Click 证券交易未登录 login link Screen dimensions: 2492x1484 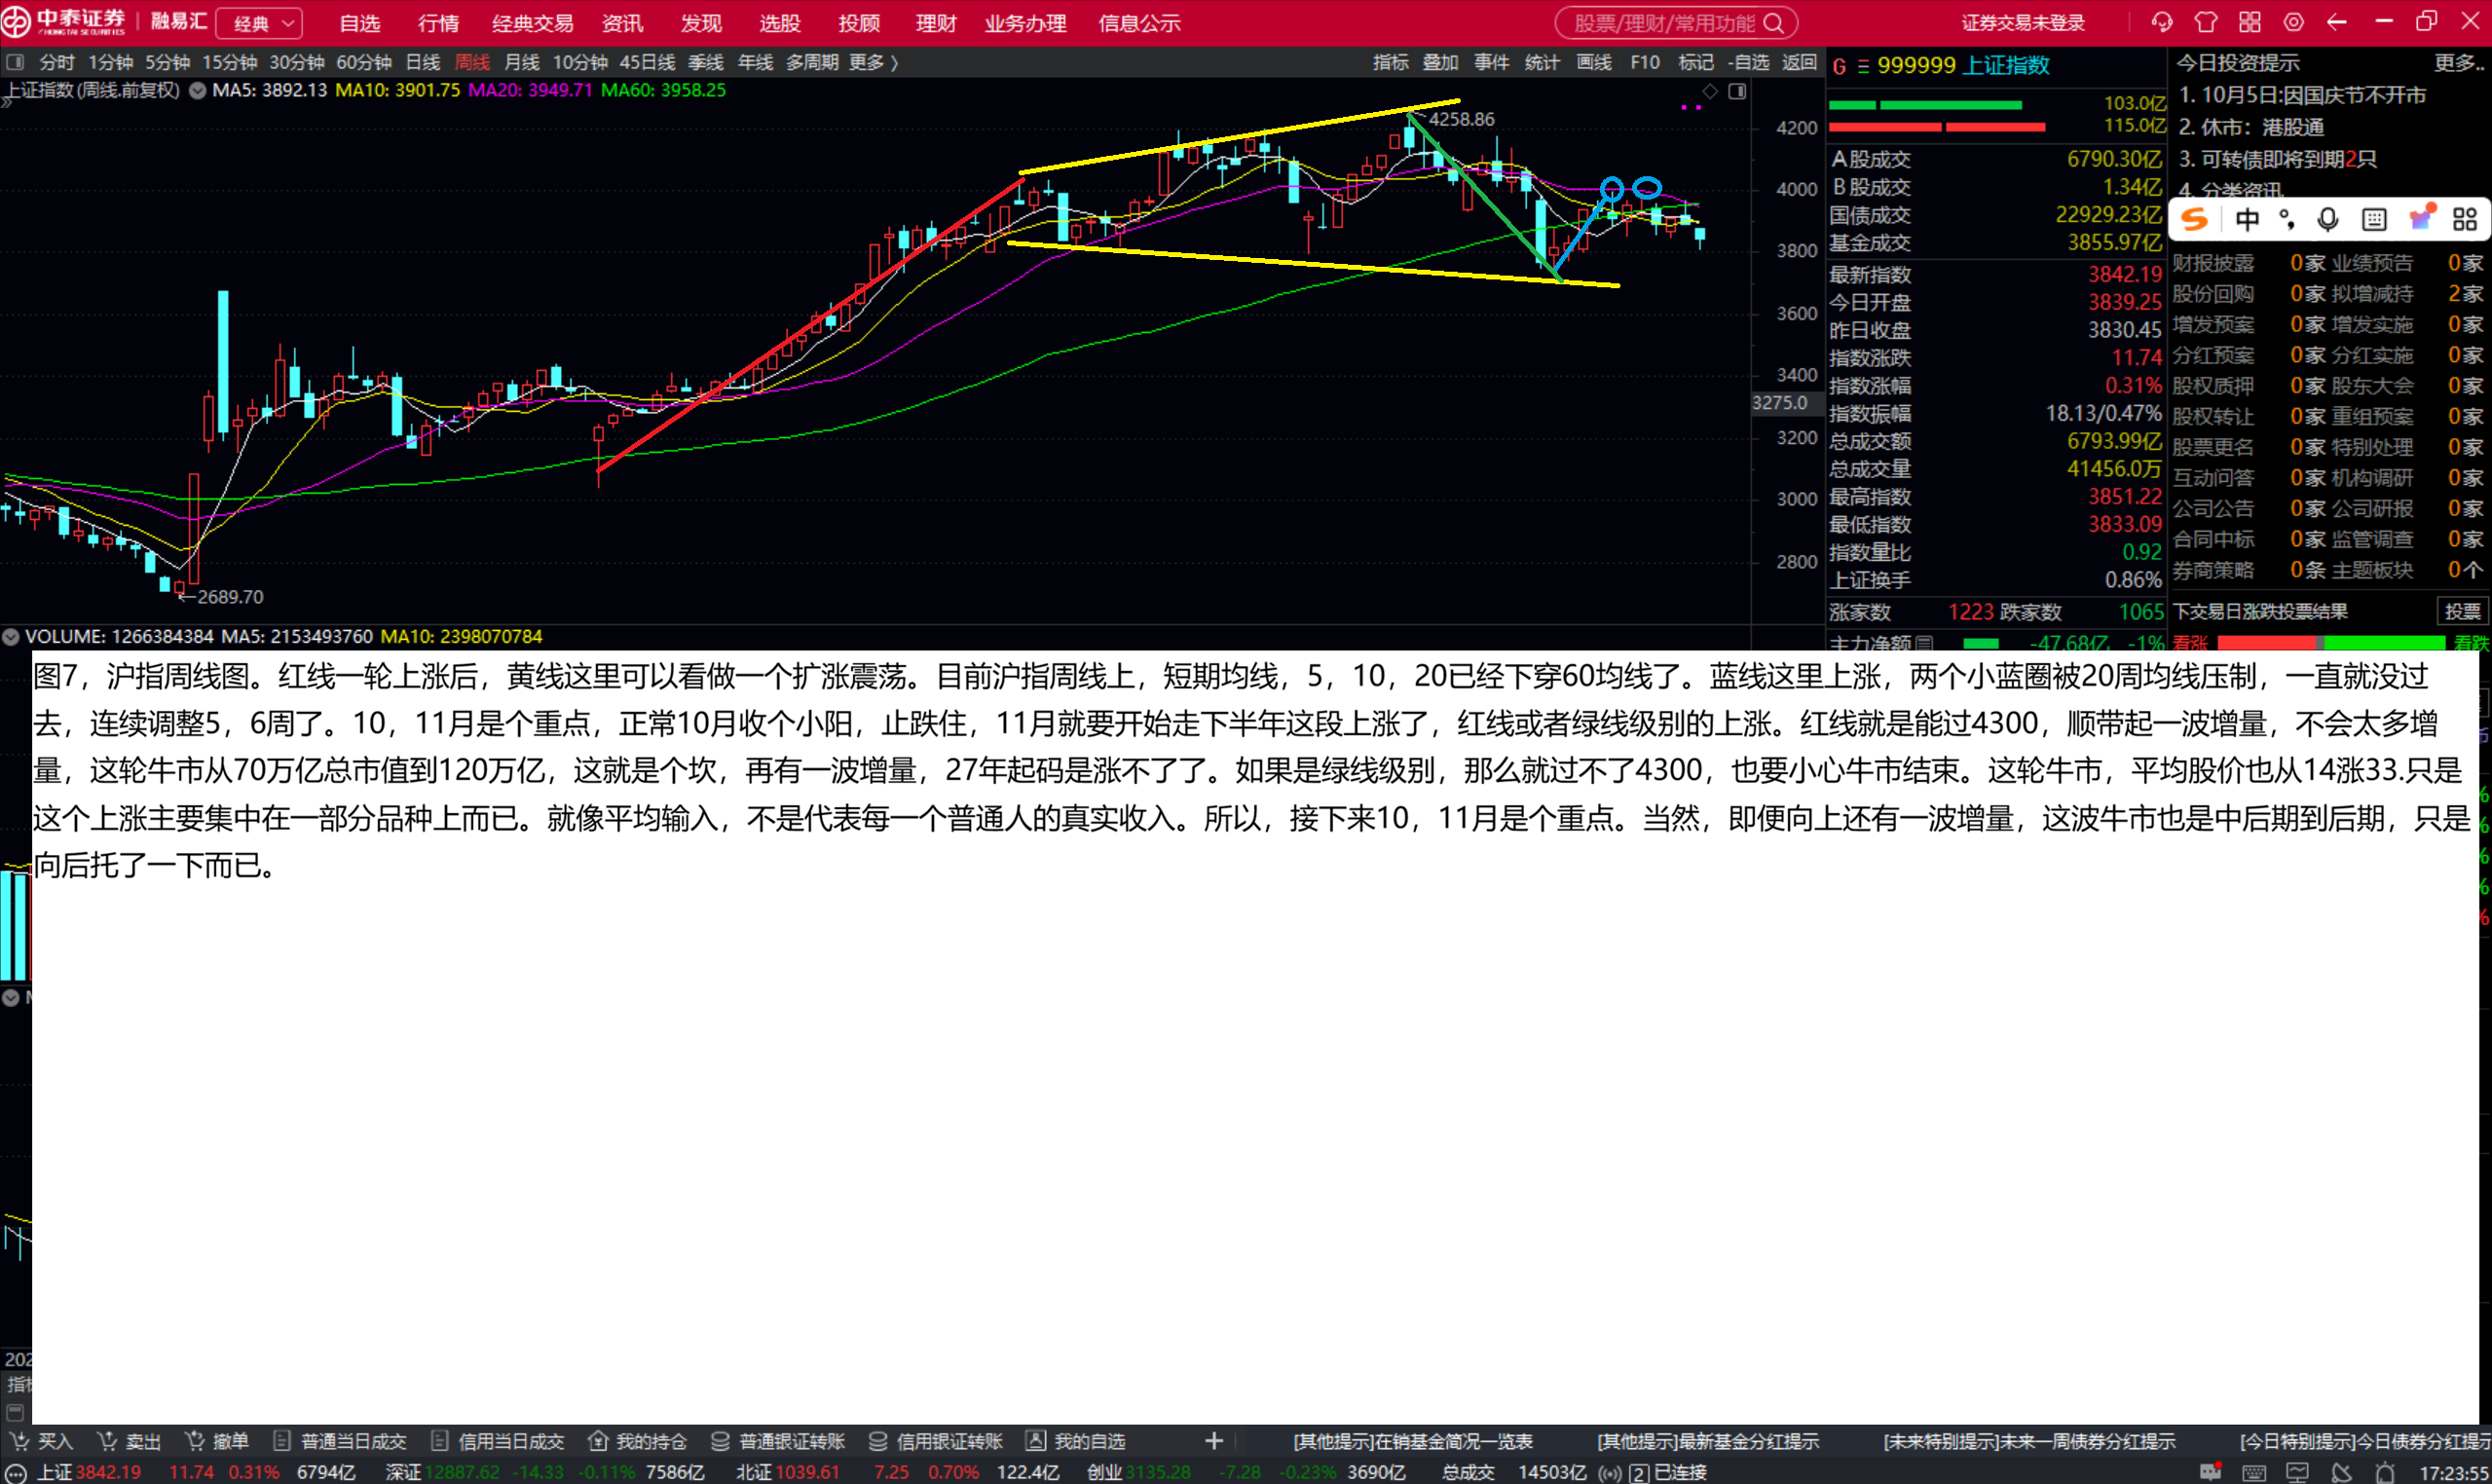[2023, 23]
